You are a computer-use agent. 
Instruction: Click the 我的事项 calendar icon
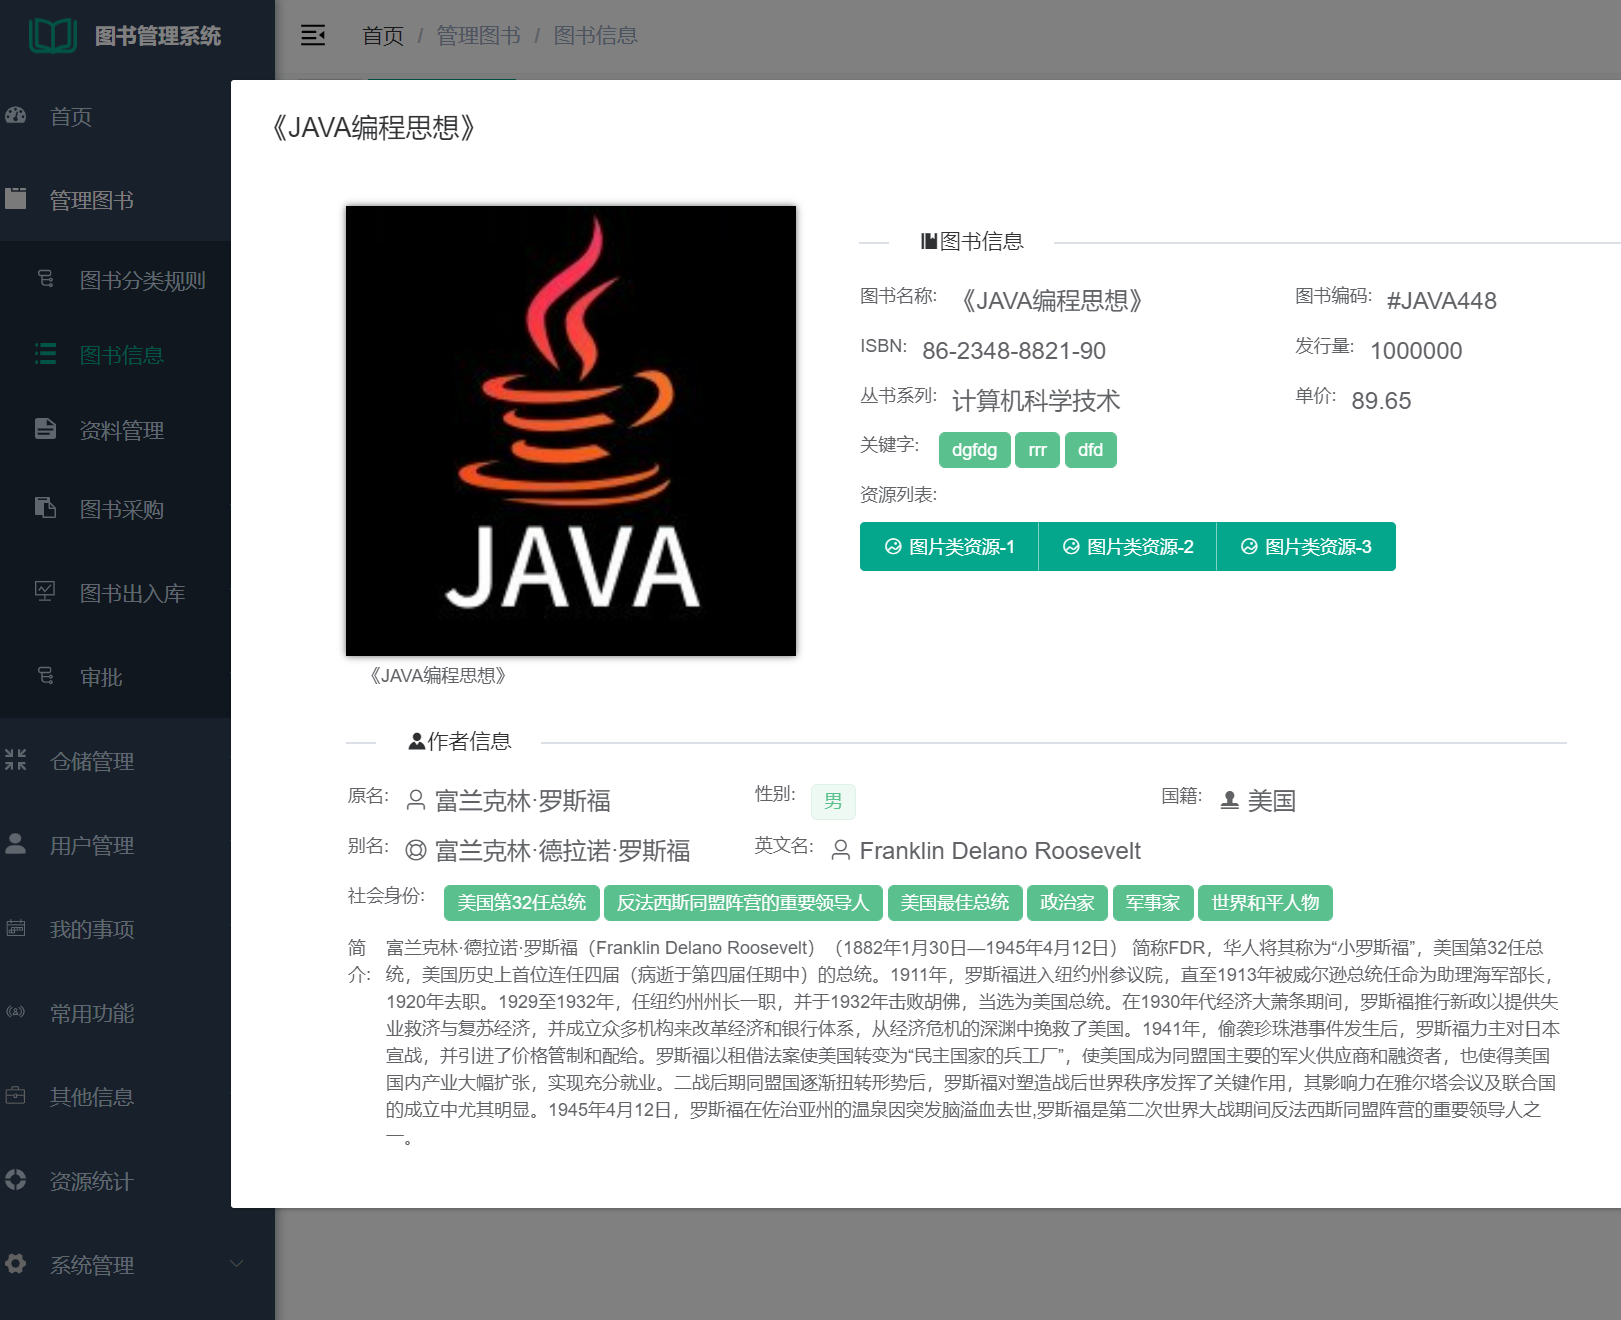(x=15, y=928)
